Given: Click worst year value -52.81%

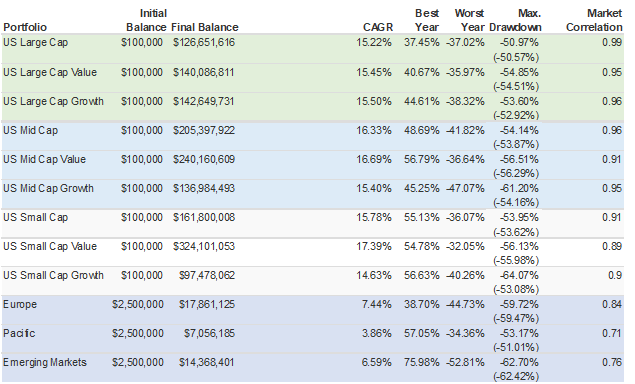Looking at the screenshot, I should (x=465, y=362).
